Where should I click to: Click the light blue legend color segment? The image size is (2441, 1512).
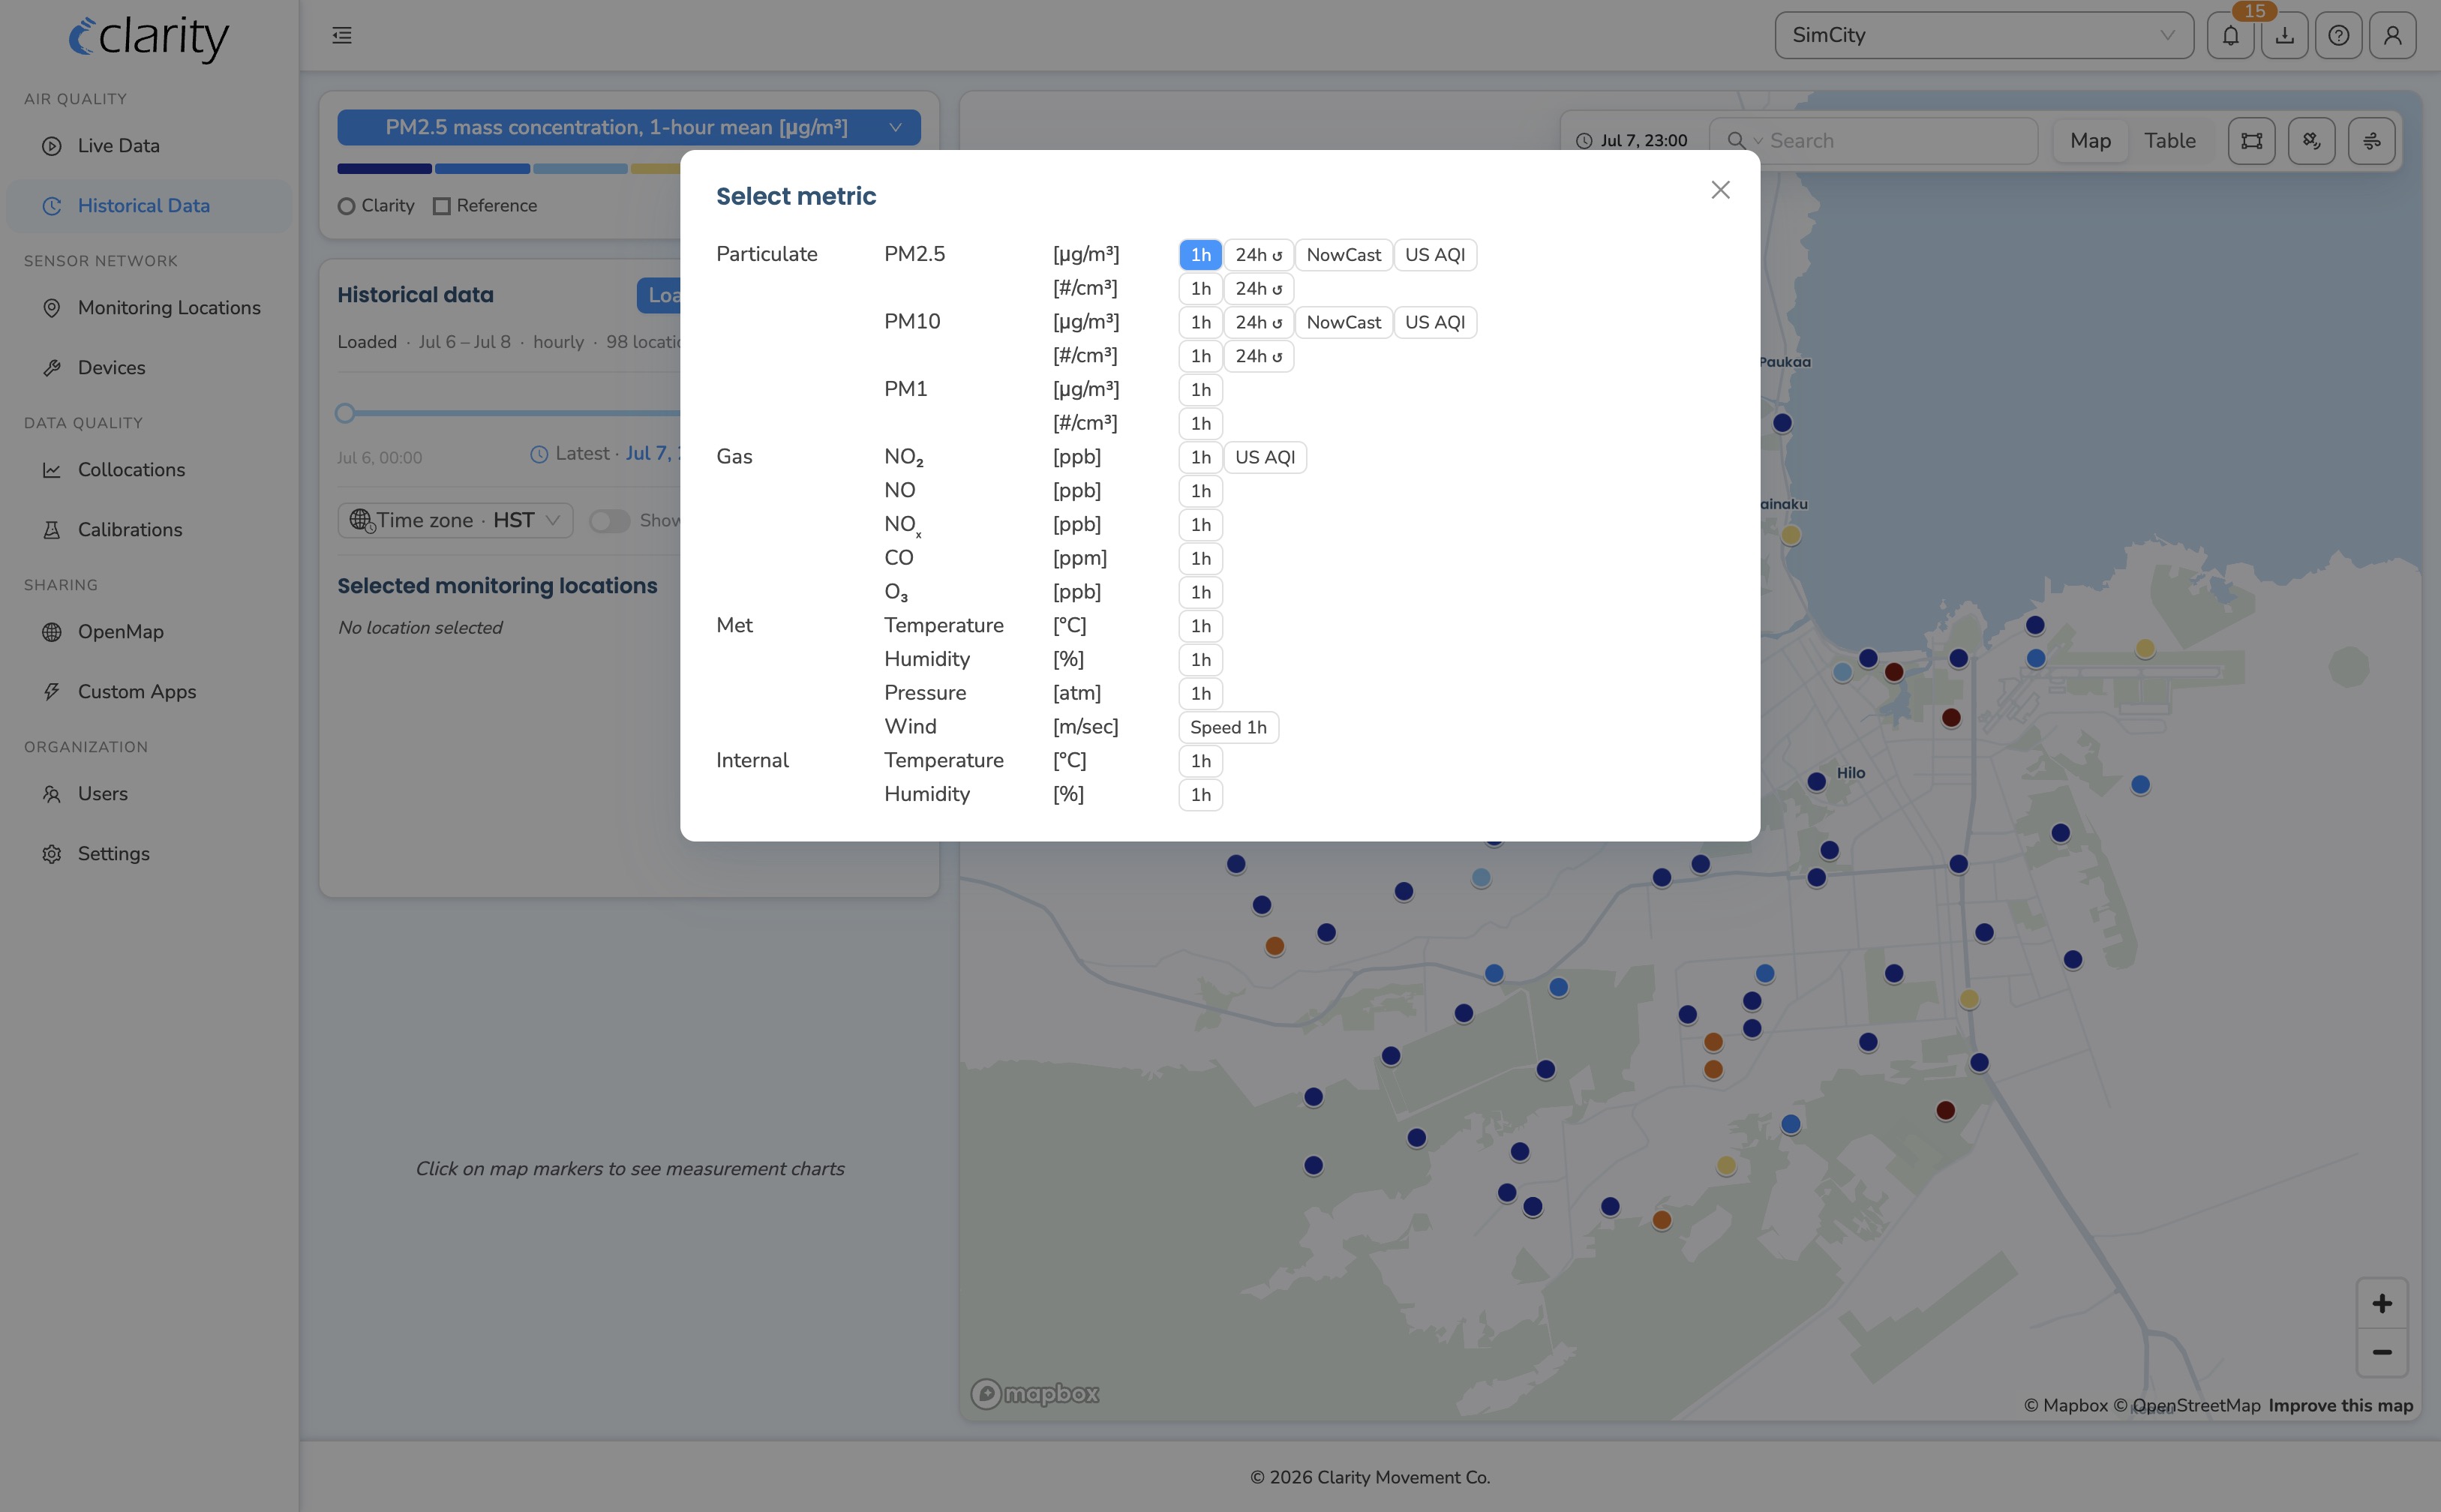(580, 169)
